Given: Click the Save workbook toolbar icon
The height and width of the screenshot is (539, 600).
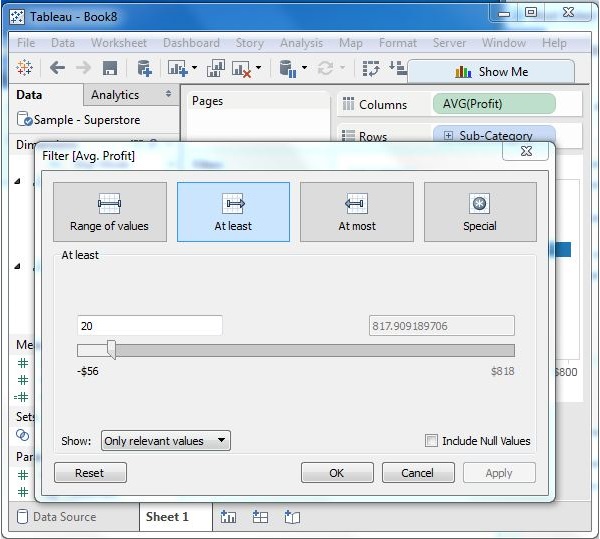Looking at the screenshot, I should (x=110, y=68).
